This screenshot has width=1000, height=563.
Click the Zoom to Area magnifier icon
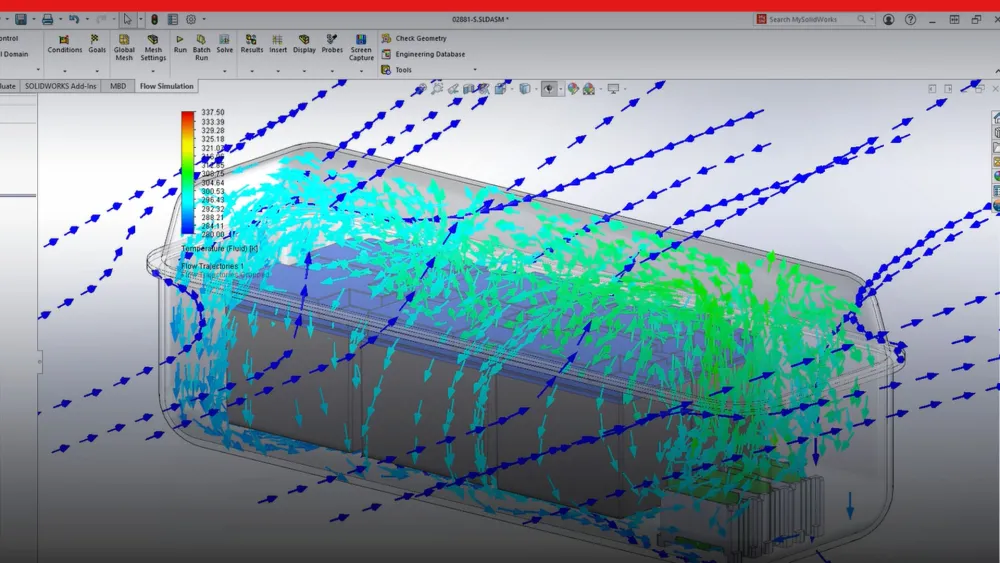(437, 89)
